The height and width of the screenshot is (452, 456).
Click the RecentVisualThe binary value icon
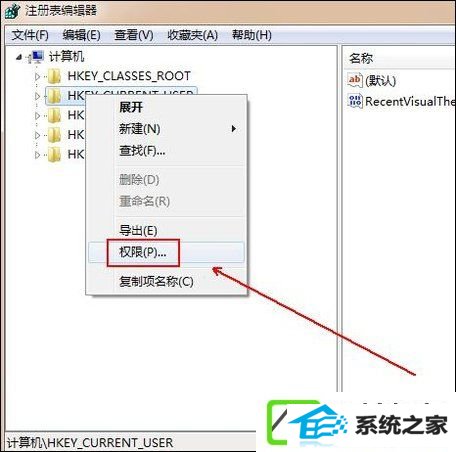coord(355,101)
